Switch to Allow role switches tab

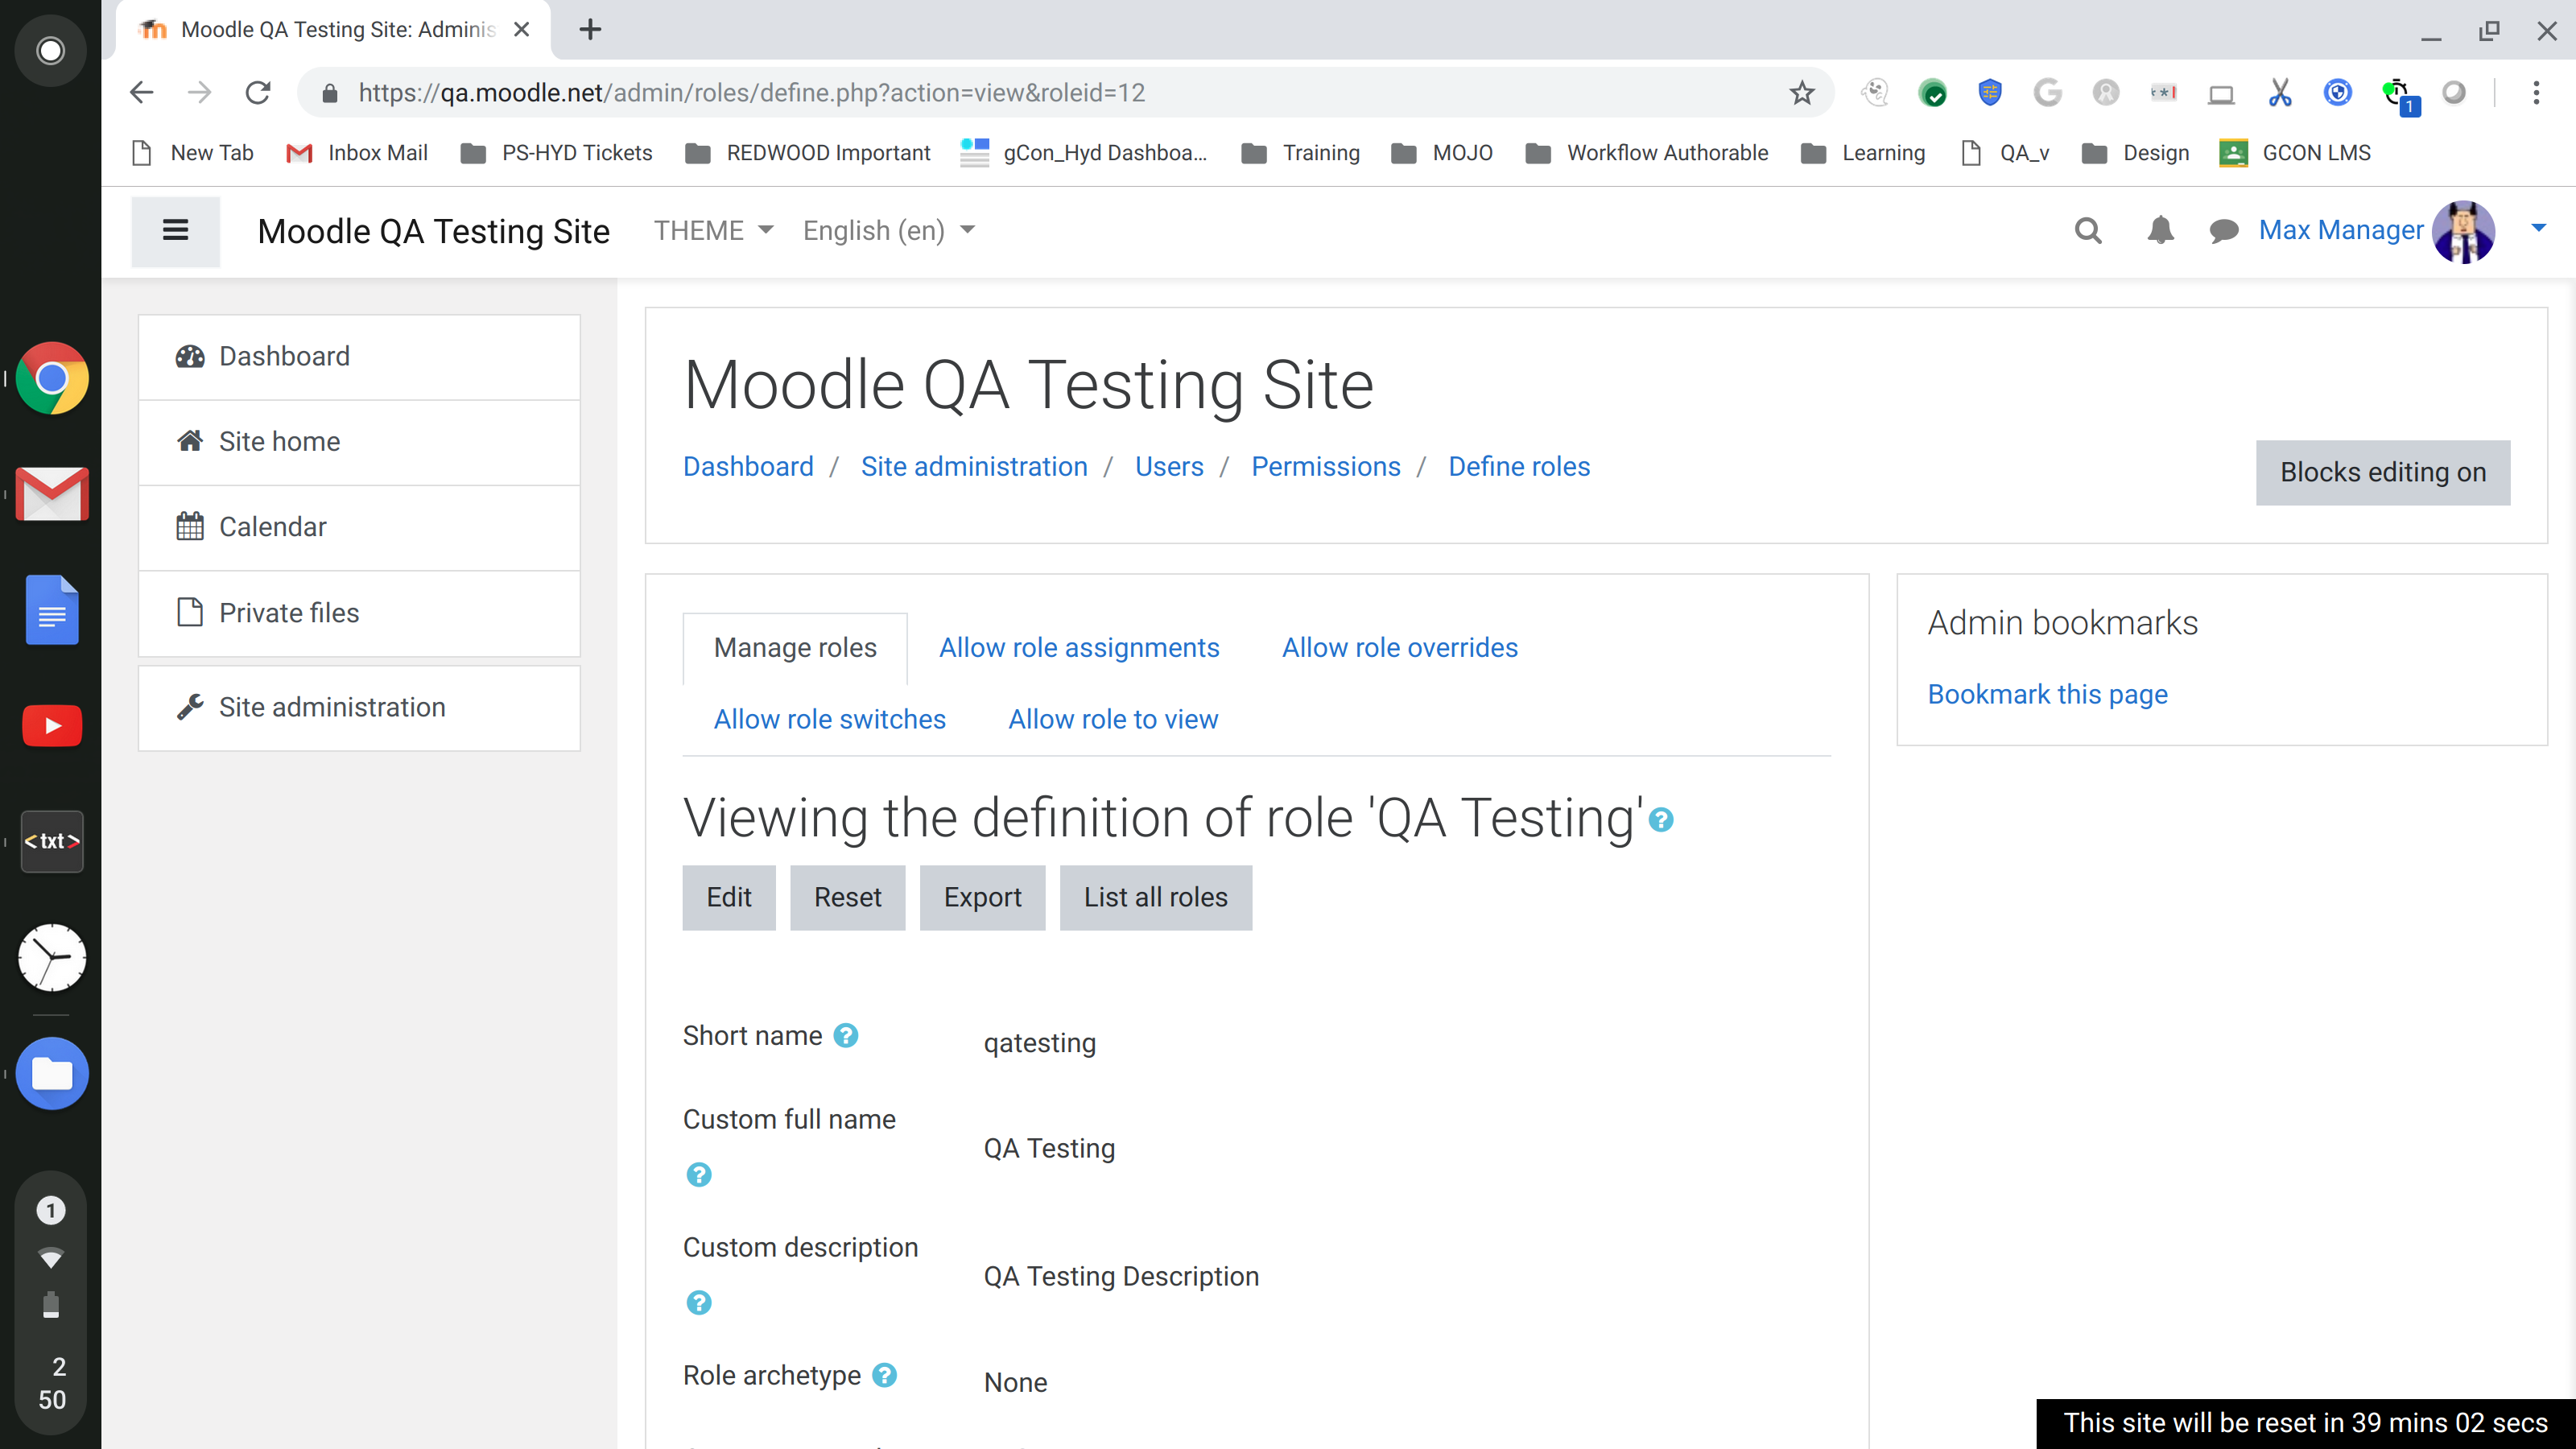tap(829, 720)
